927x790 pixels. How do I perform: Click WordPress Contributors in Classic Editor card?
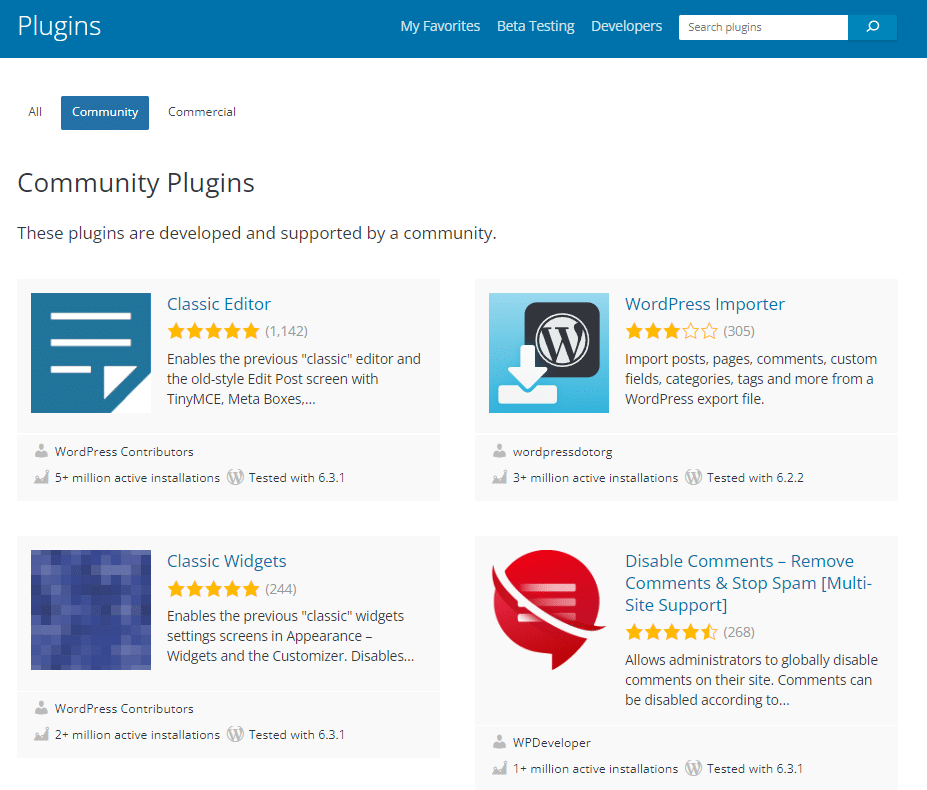124,452
